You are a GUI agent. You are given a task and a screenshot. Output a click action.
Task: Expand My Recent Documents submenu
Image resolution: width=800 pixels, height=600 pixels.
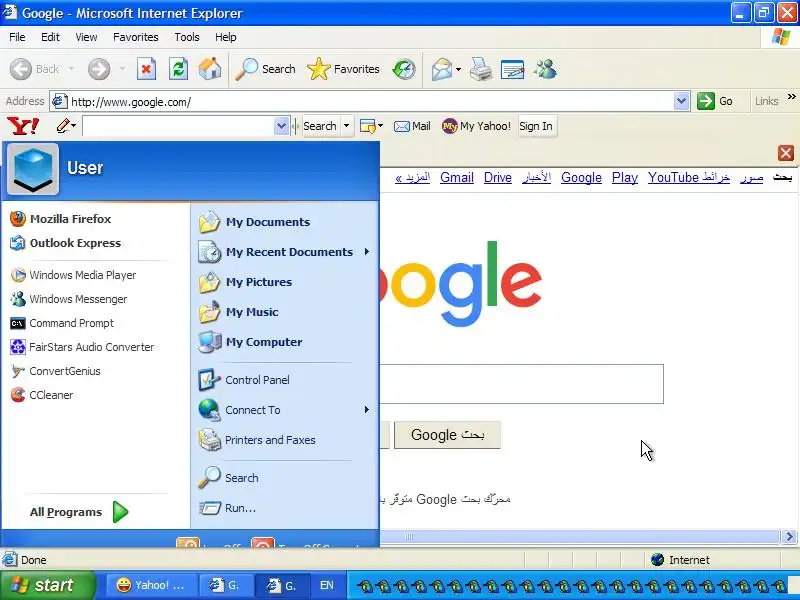pyautogui.click(x=367, y=252)
